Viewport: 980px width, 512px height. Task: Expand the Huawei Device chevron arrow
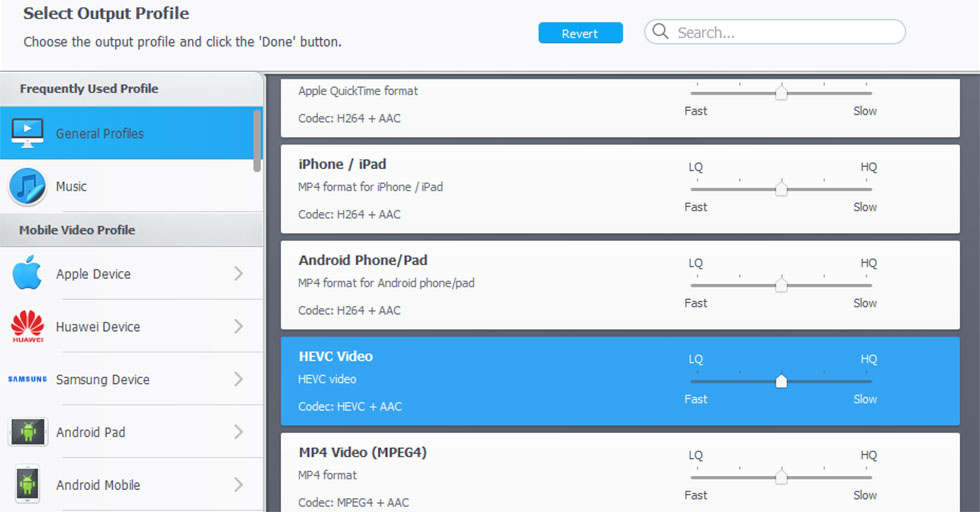click(238, 326)
